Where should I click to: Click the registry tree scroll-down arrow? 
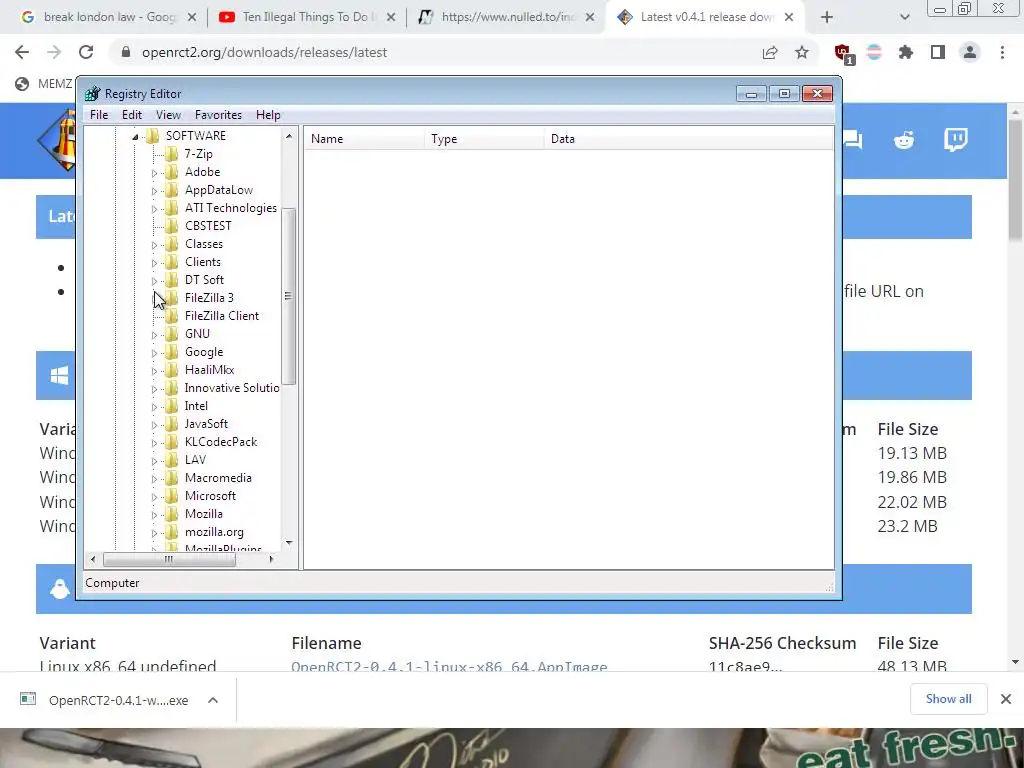[289, 543]
